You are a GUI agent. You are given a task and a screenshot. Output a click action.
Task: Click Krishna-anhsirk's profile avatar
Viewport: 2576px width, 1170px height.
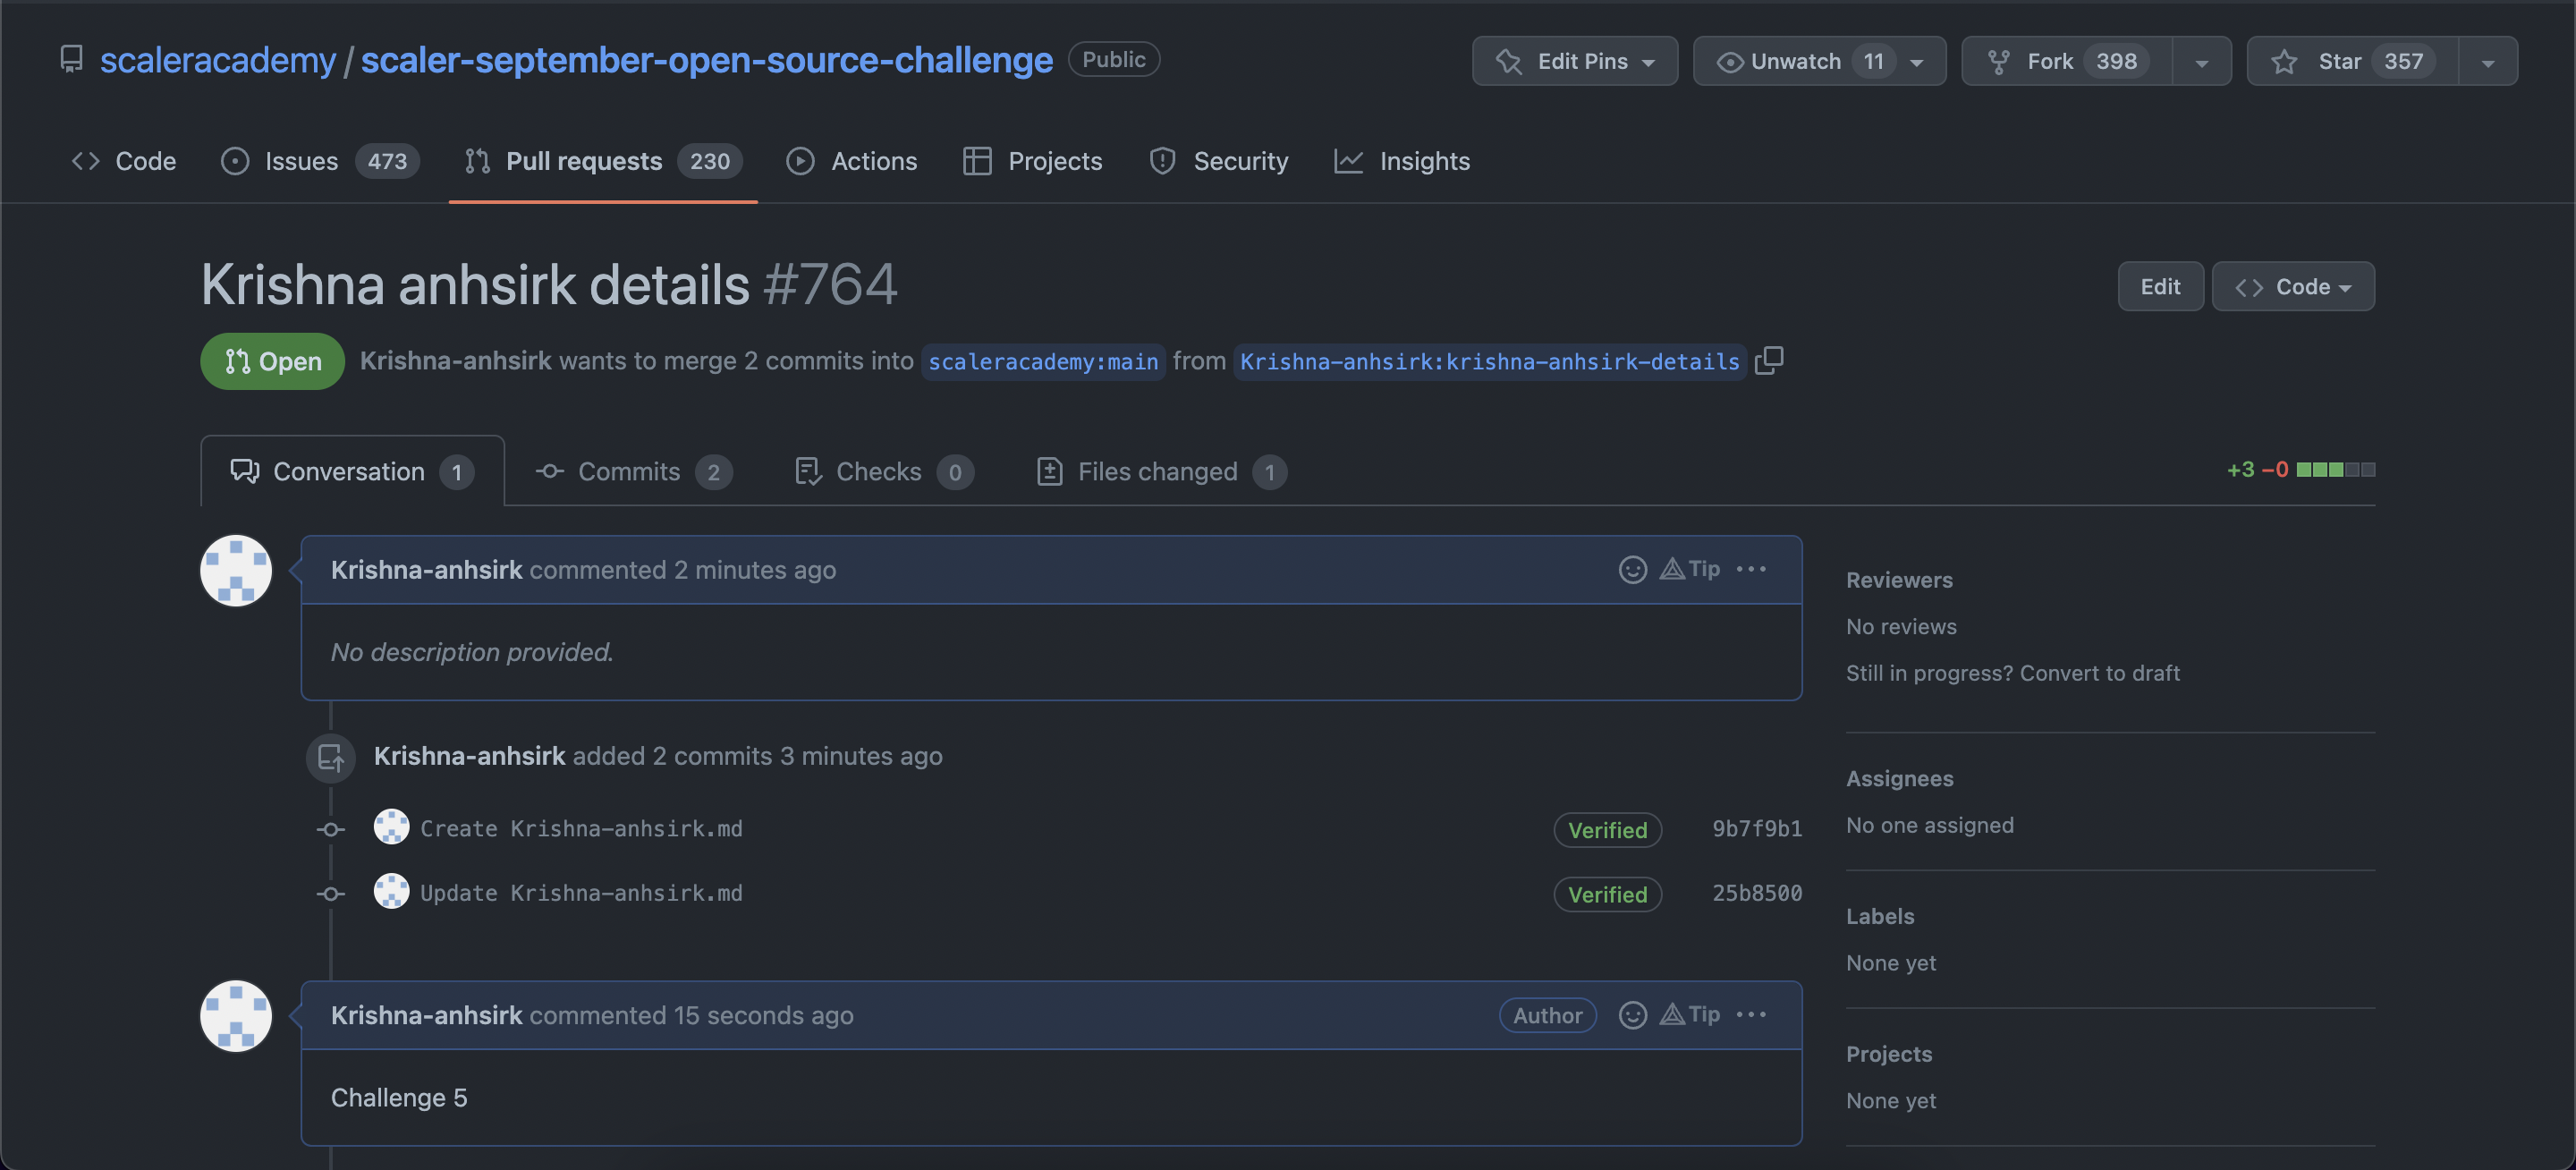point(236,570)
